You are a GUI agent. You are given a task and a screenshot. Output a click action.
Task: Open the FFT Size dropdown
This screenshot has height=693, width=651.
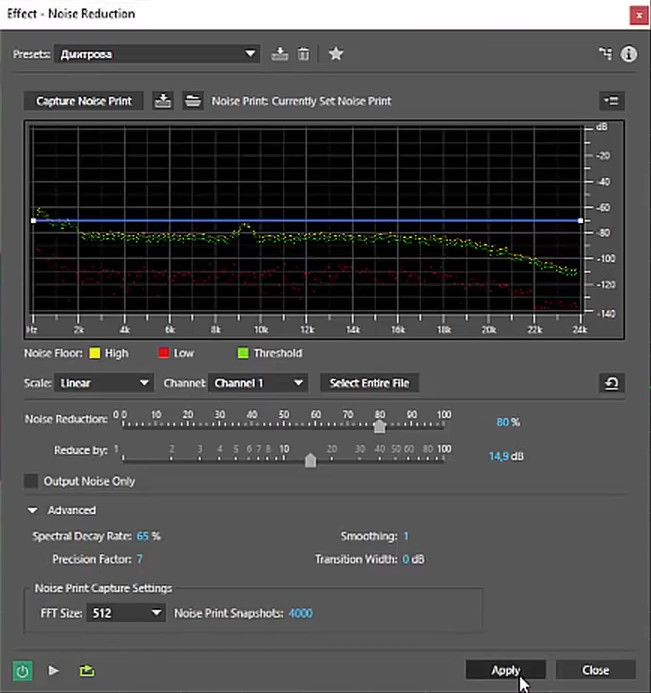point(126,613)
